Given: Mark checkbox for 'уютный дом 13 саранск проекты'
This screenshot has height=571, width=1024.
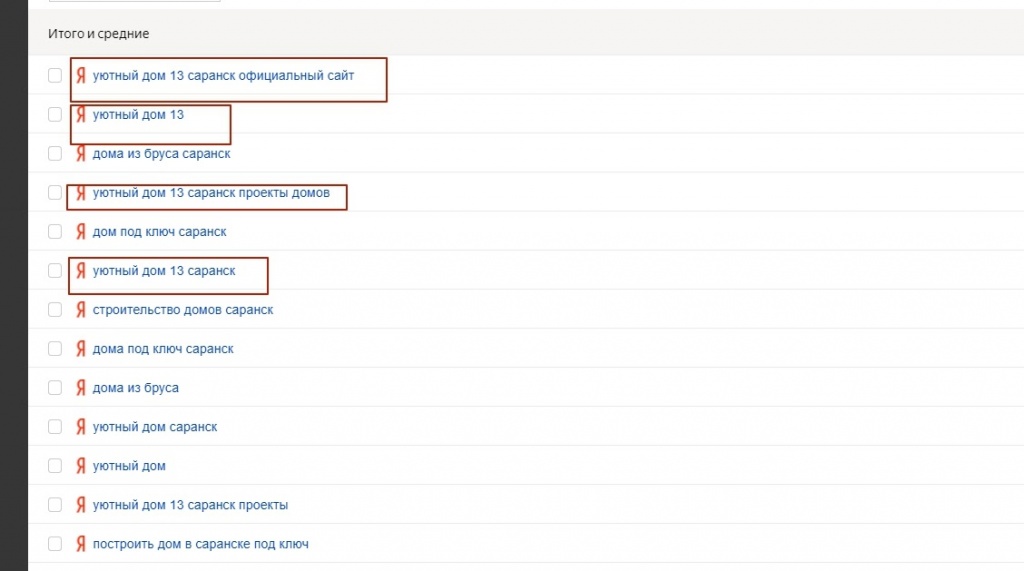Looking at the screenshot, I should (55, 505).
